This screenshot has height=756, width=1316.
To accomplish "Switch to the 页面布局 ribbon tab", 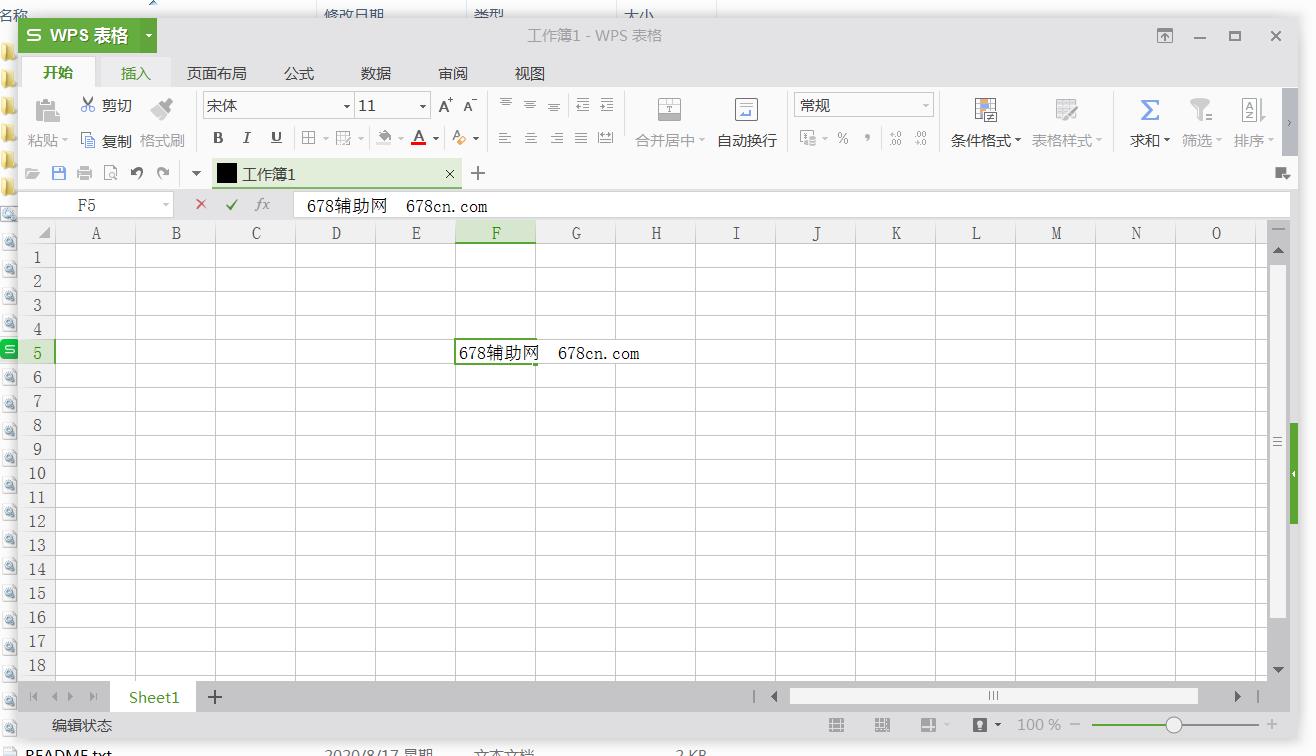I will coord(217,73).
